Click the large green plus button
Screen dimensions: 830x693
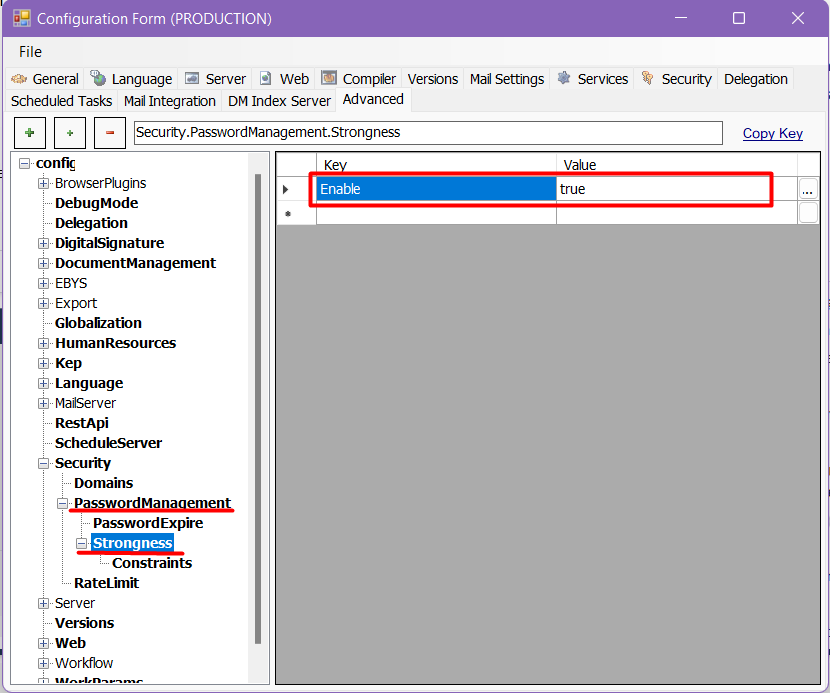(29, 133)
